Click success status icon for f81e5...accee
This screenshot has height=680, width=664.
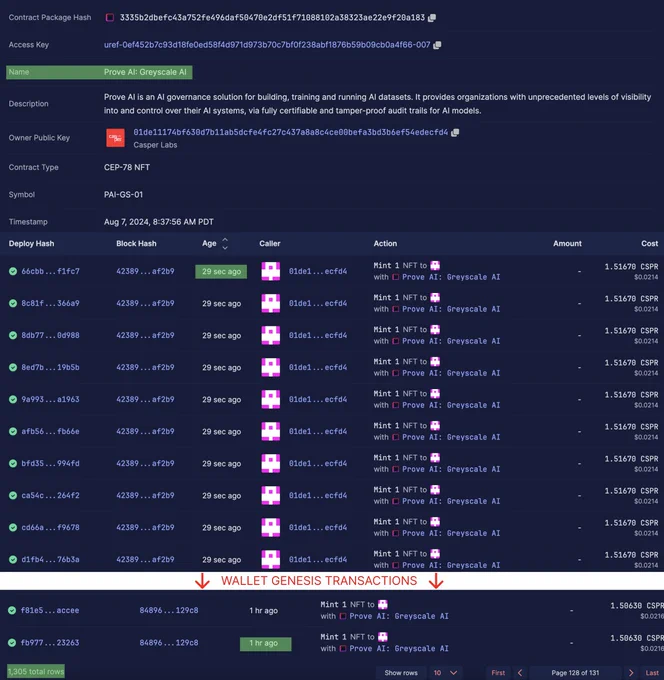pos(12,610)
